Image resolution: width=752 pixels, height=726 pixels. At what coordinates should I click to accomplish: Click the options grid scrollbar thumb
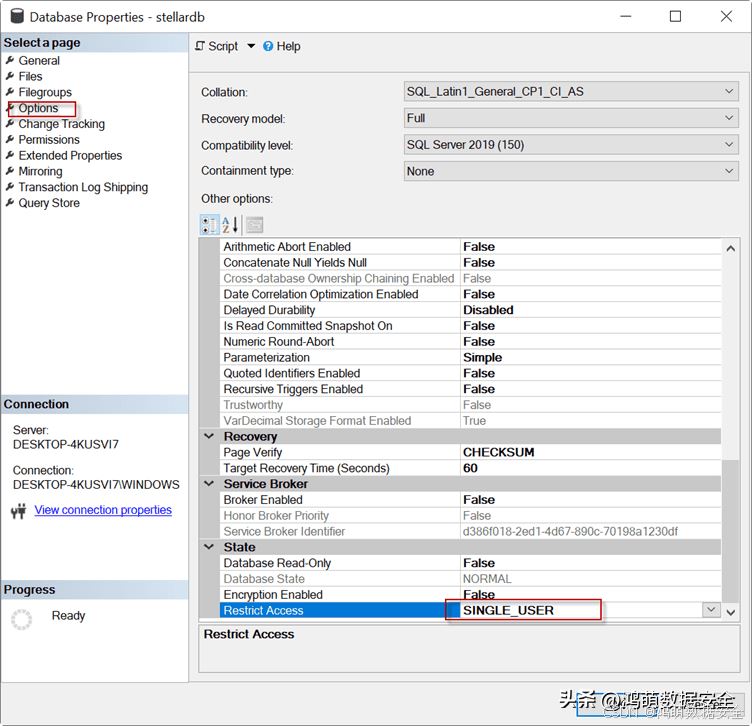pyautogui.click(x=730, y=530)
